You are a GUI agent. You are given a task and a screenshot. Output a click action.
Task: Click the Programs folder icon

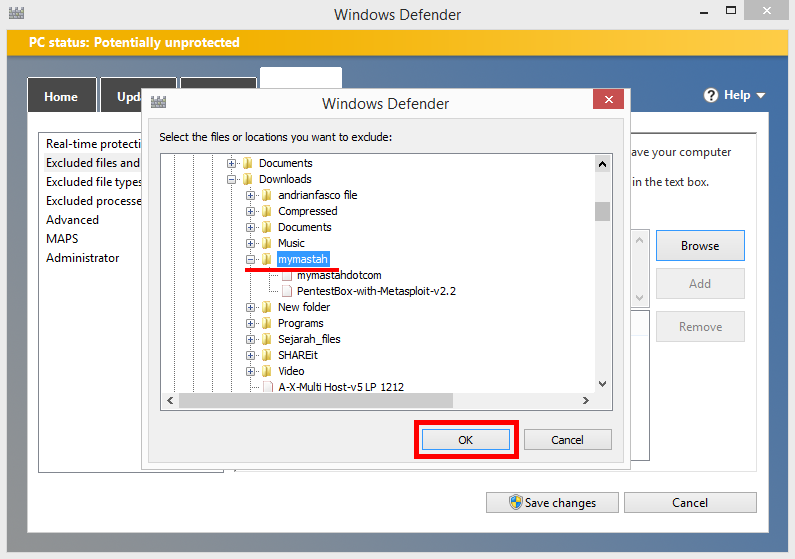click(267, 323)
